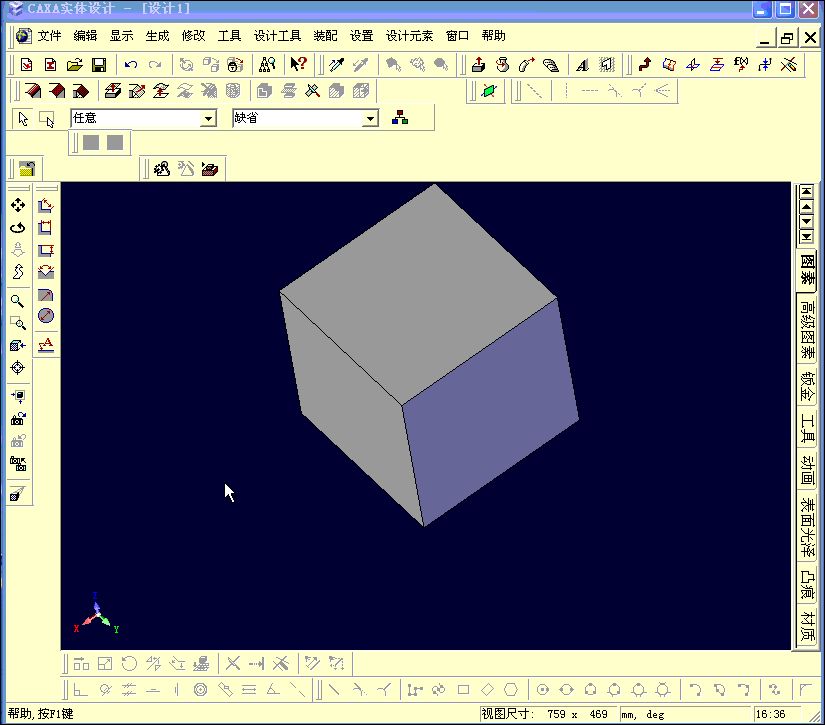The image size is (825, 725).
Task: Minimize the inner document window
Action: coord(764,38)
